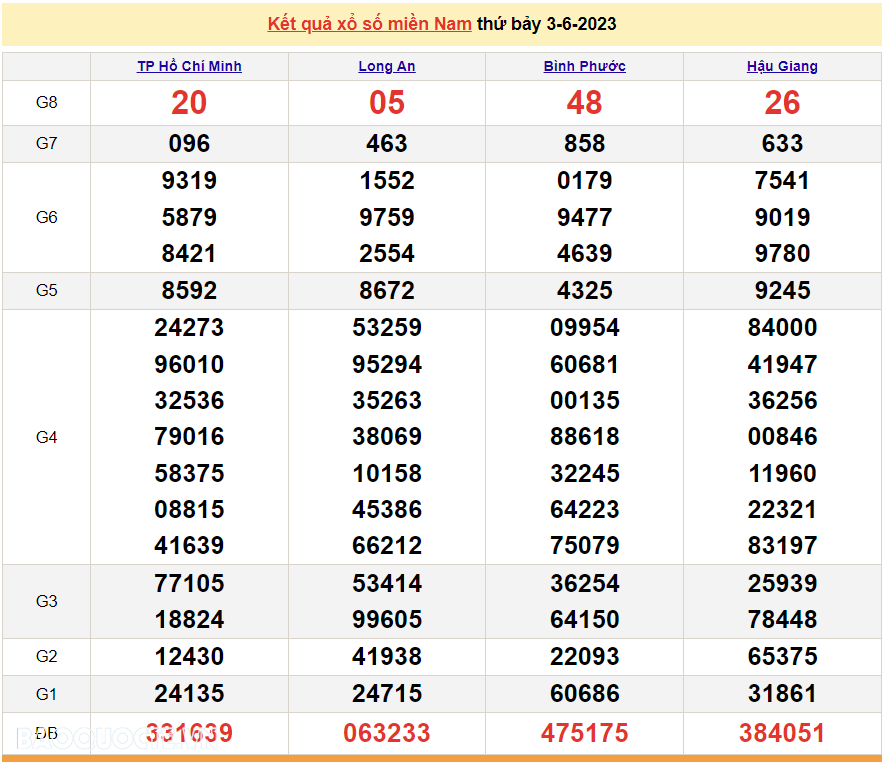Viewport: 883px width, 762px height.
Task: Click the G7 result 633 for Hậu Giang
Action: (782, 143)
